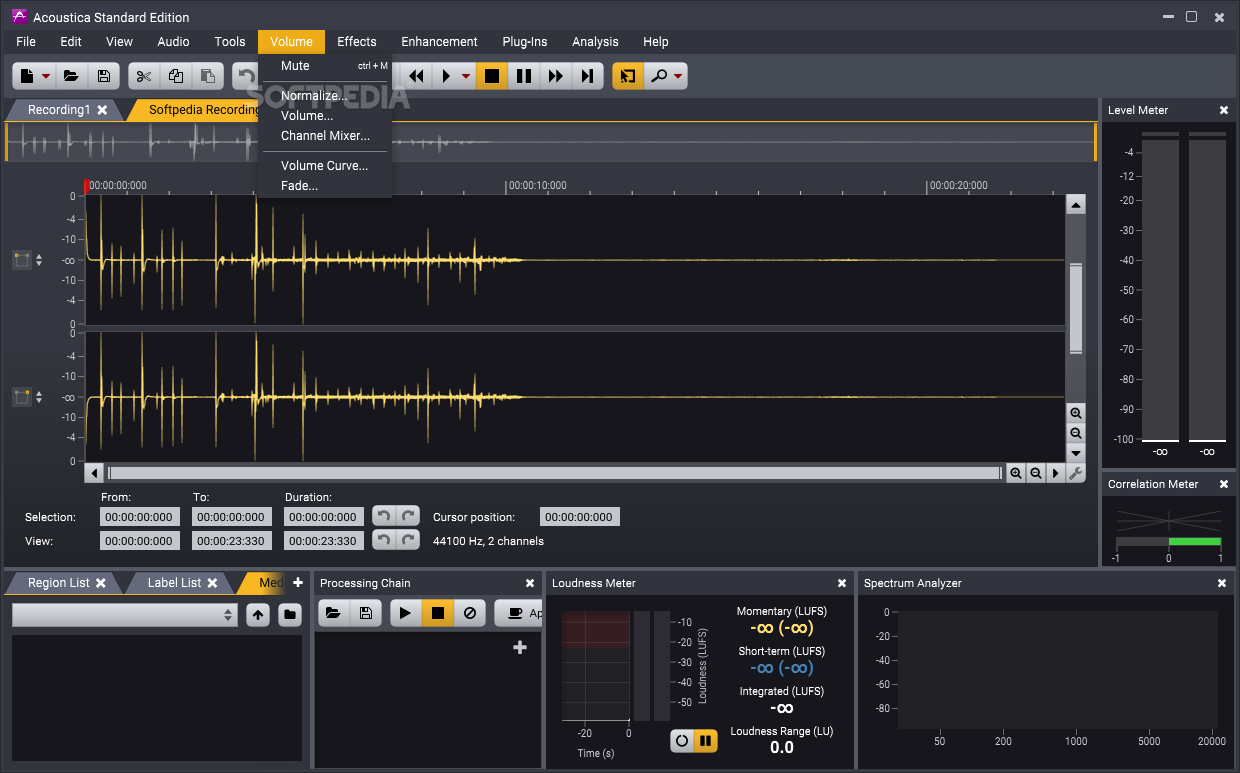
Task: Click the Selection Duration time field
Action: click(324, 517)
